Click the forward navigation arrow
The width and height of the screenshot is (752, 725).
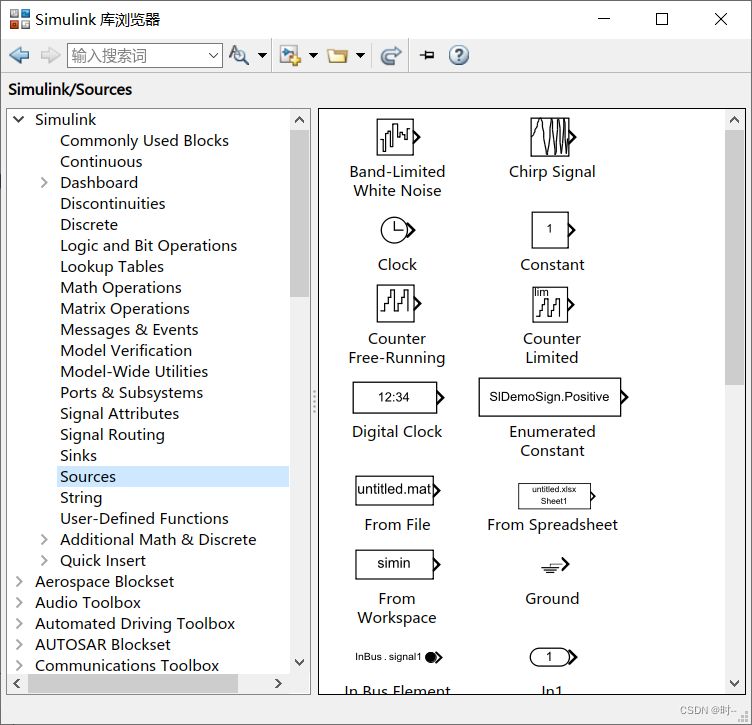click(x=50, y=55)
